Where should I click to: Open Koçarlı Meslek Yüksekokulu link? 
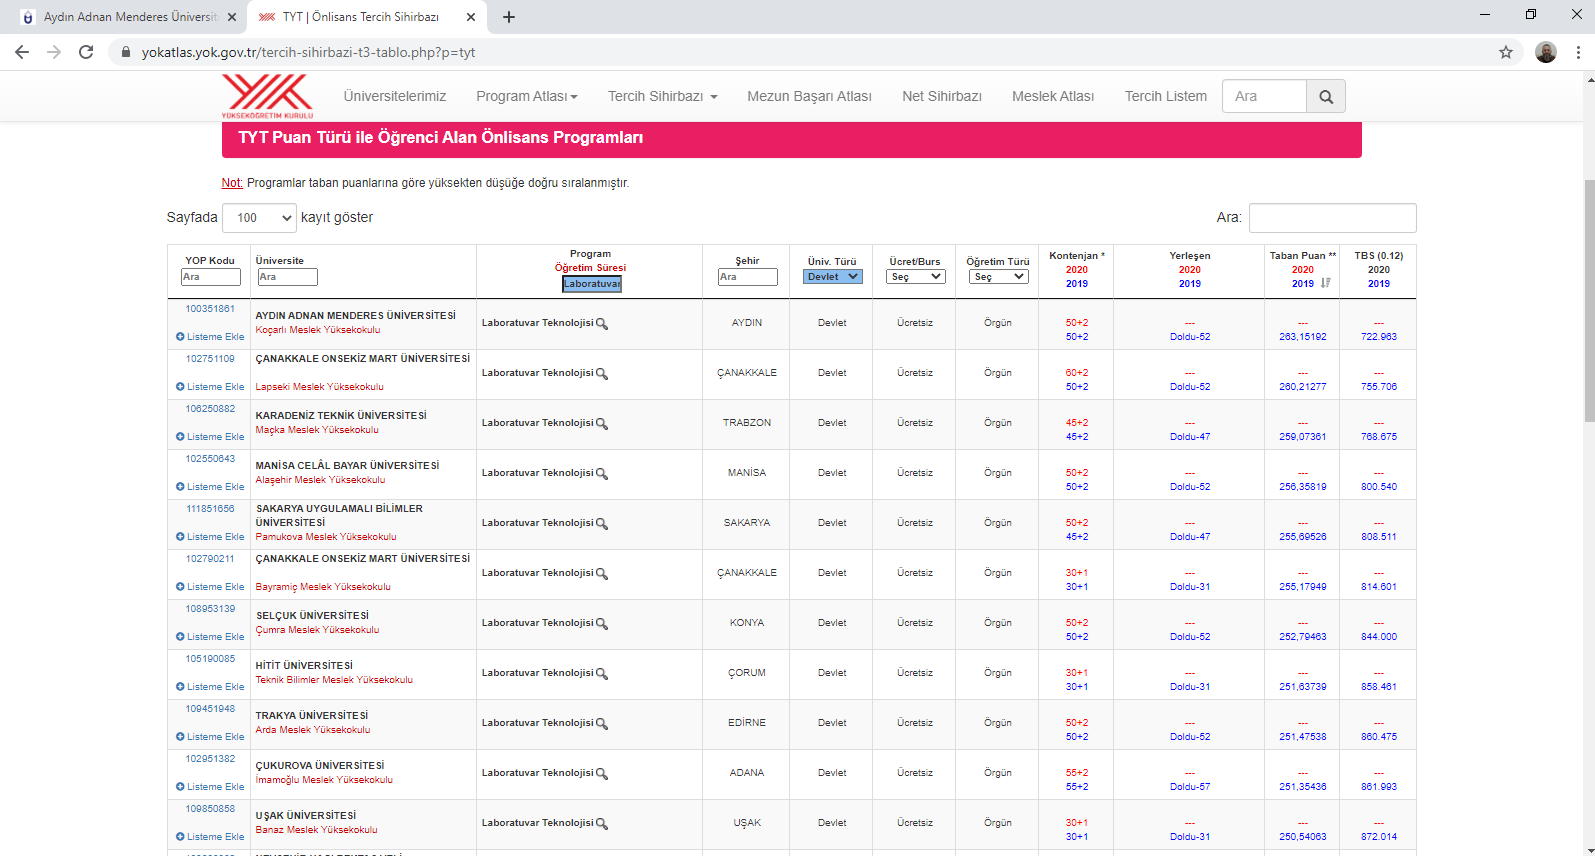(318, 330)
